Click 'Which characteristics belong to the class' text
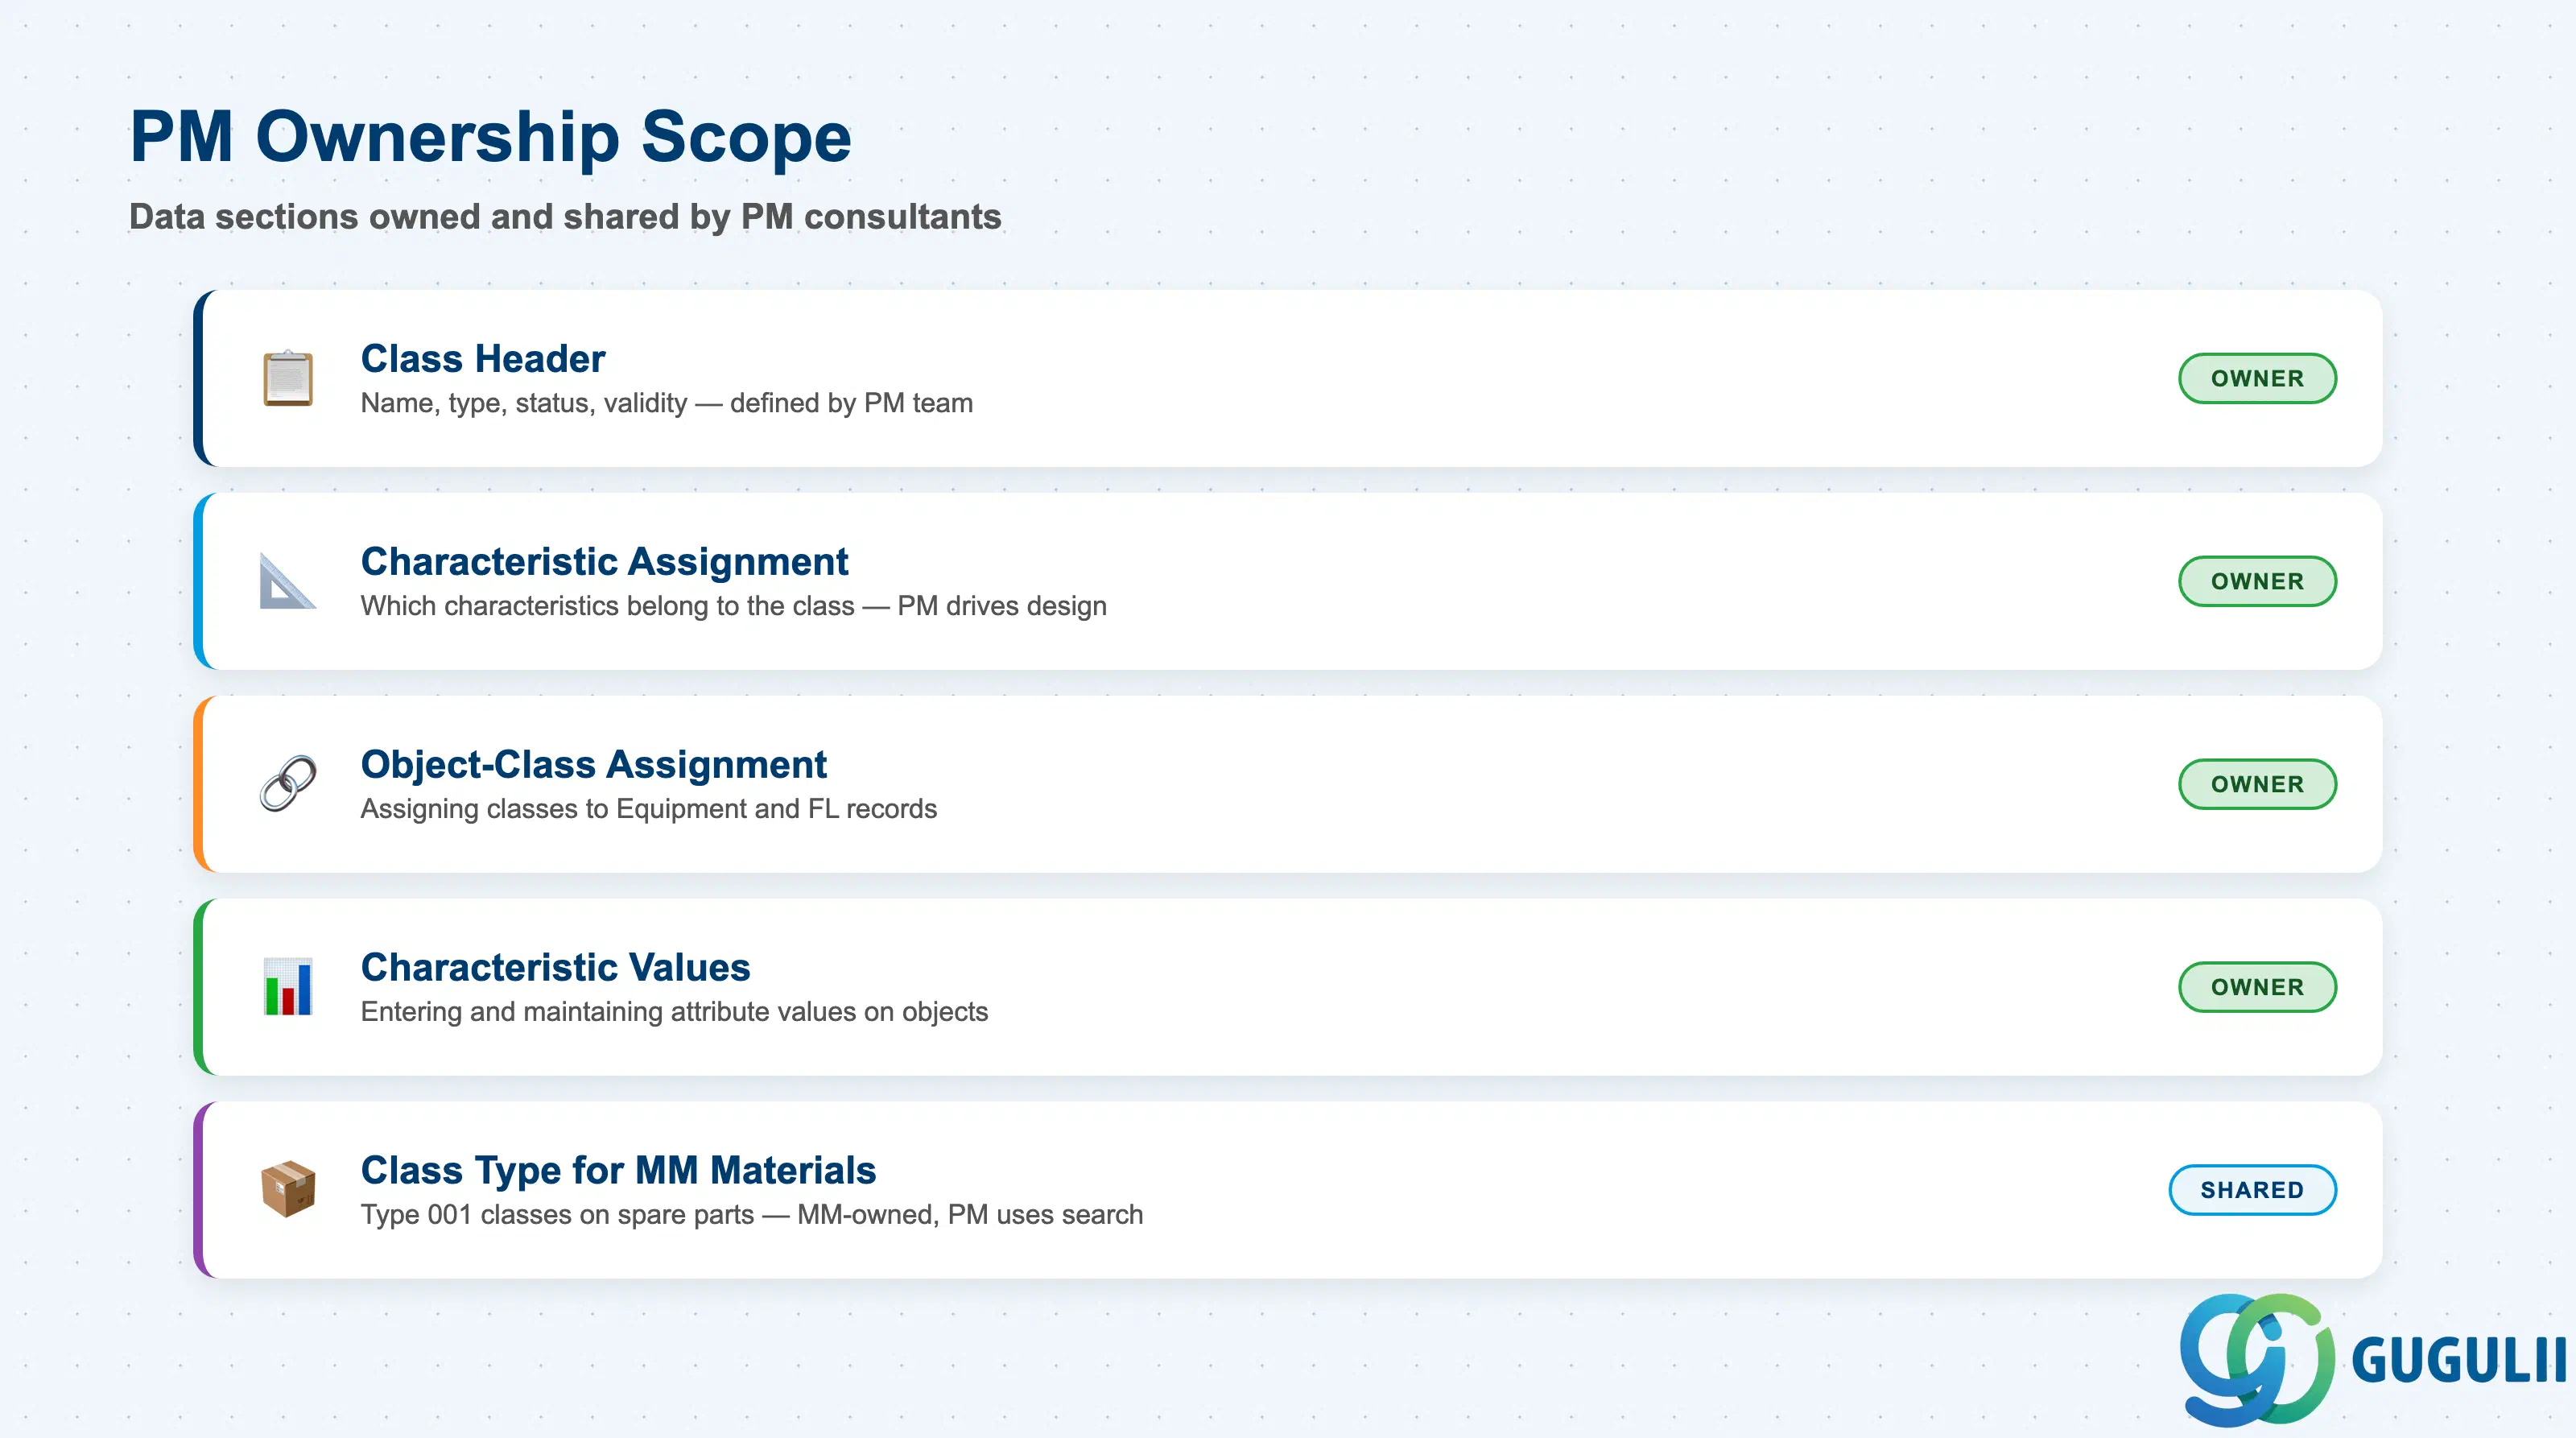 click(x=607, y=606)
